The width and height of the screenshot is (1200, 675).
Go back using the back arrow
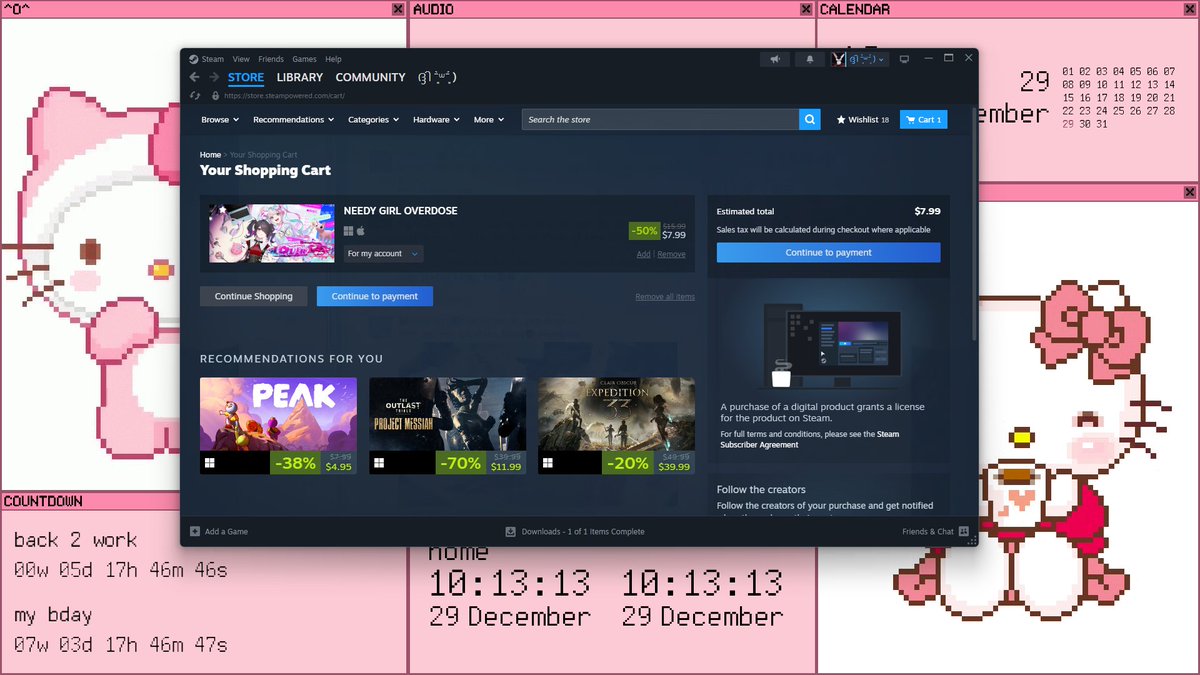click(195, 77)
